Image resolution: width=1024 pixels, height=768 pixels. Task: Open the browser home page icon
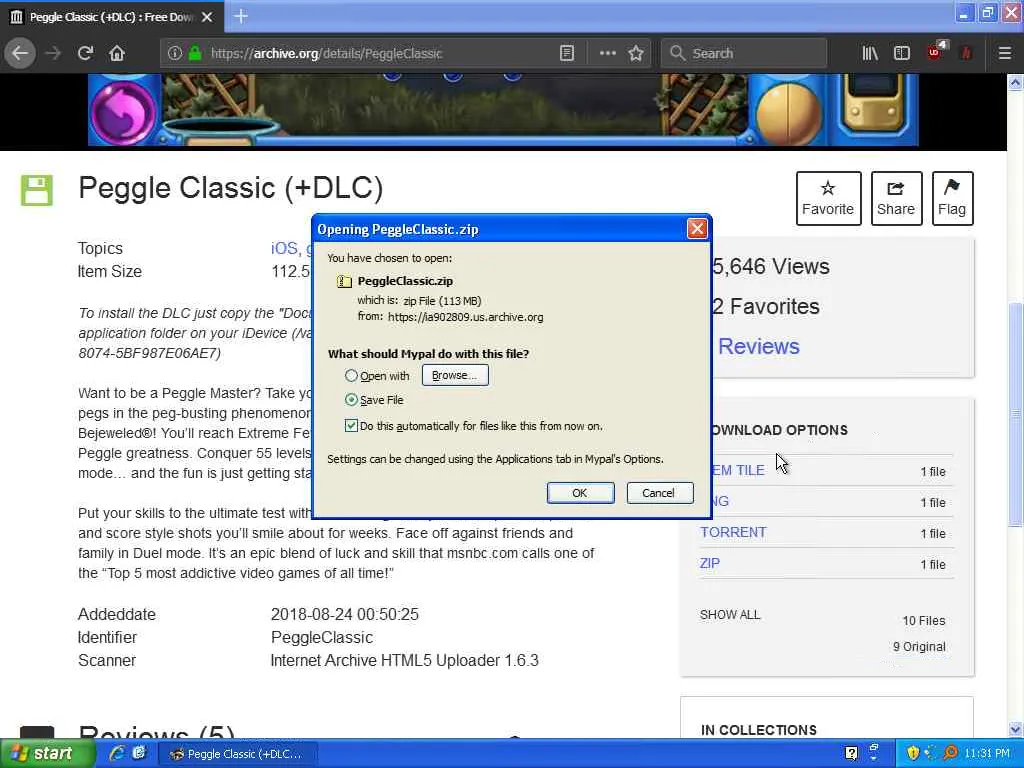117,54
